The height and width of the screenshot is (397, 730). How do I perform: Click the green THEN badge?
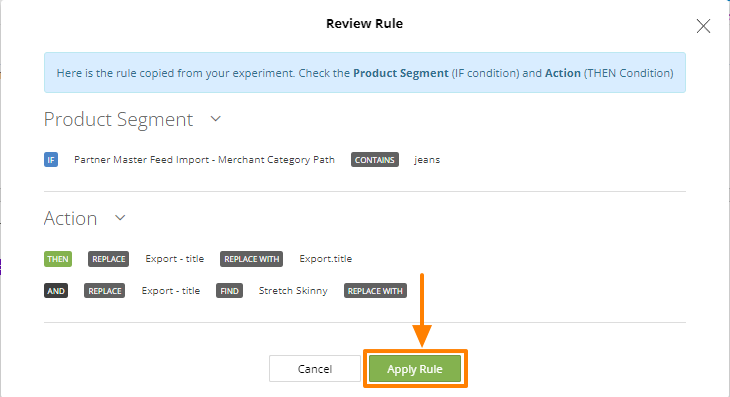[x=58, y=259]
